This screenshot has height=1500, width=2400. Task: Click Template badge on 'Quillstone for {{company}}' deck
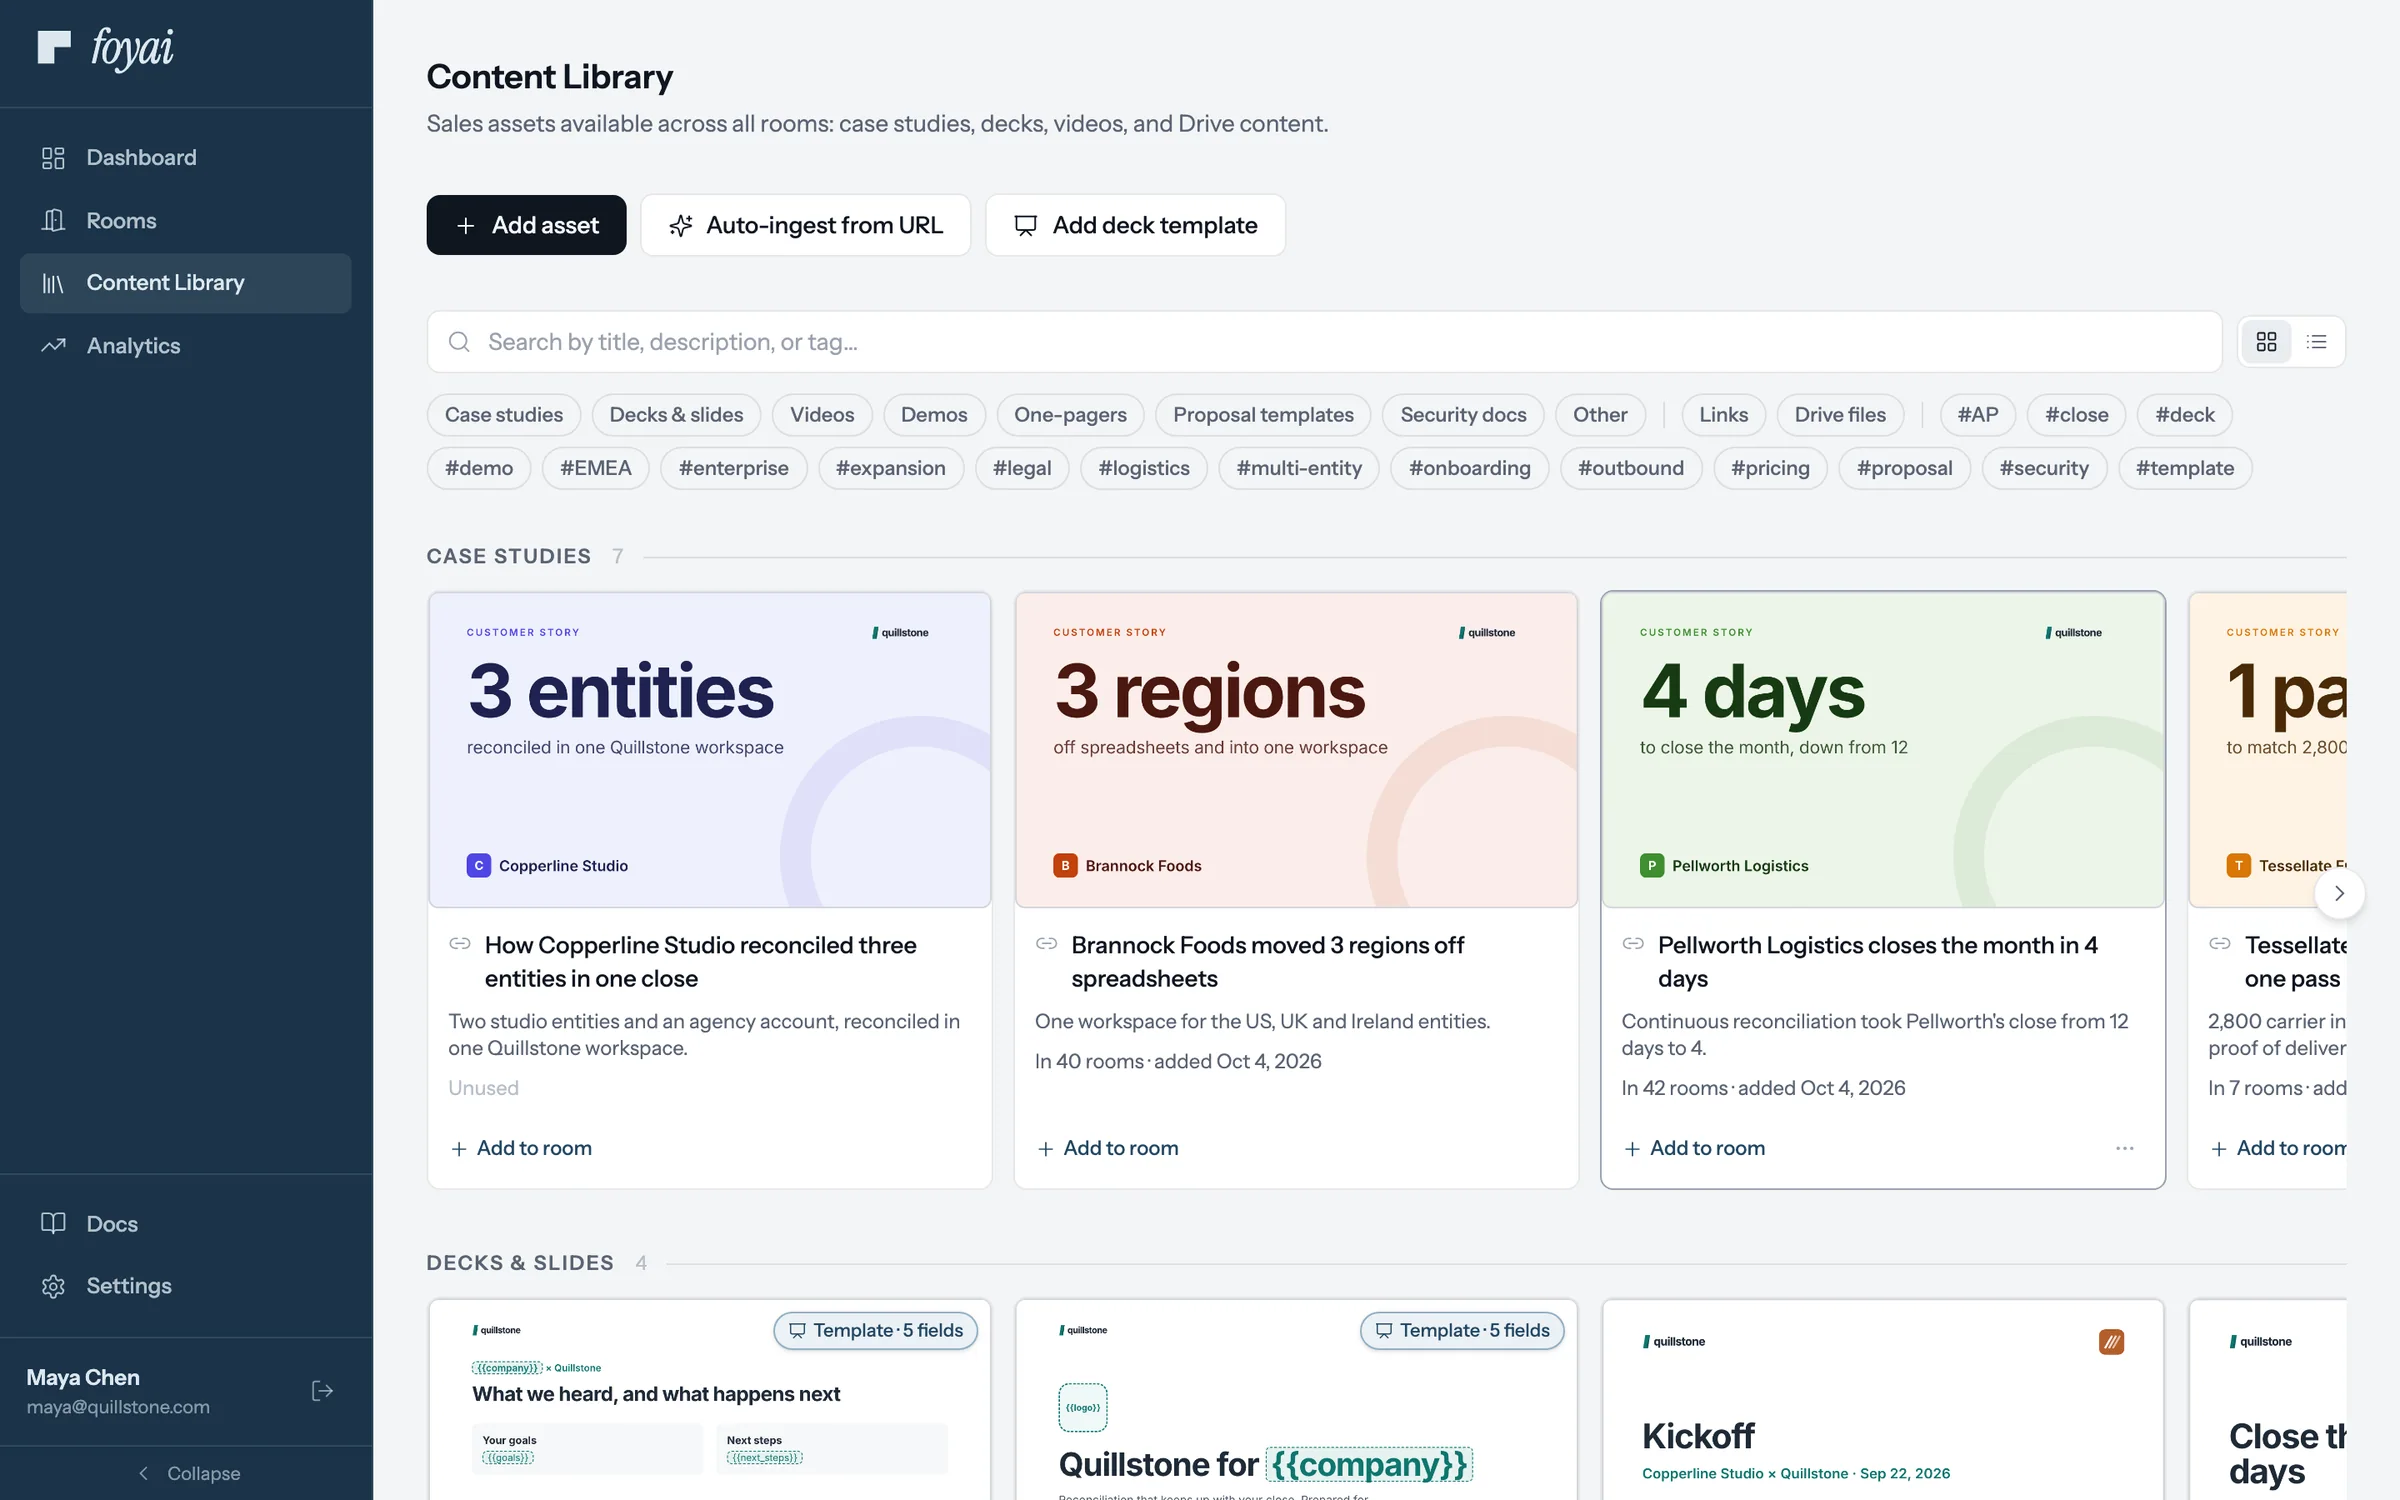click(x=1462, y=1331)
